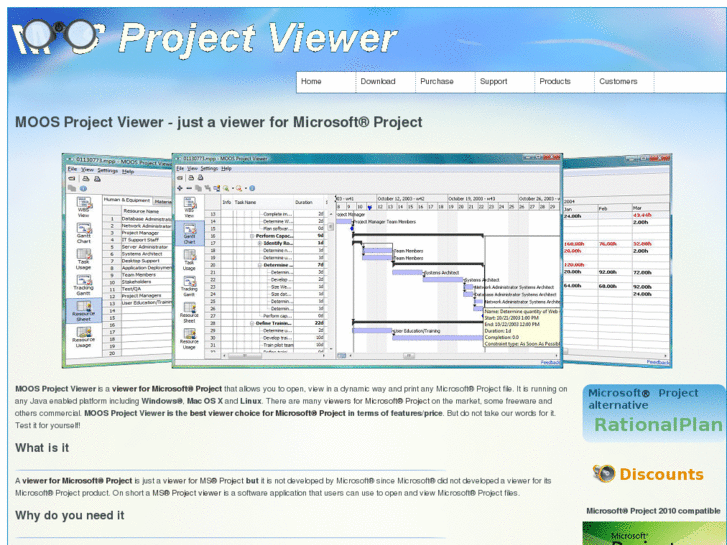
Task: Click the open file icon in center window toolbar
Action: pyautogui.click(x=180, y=178)
